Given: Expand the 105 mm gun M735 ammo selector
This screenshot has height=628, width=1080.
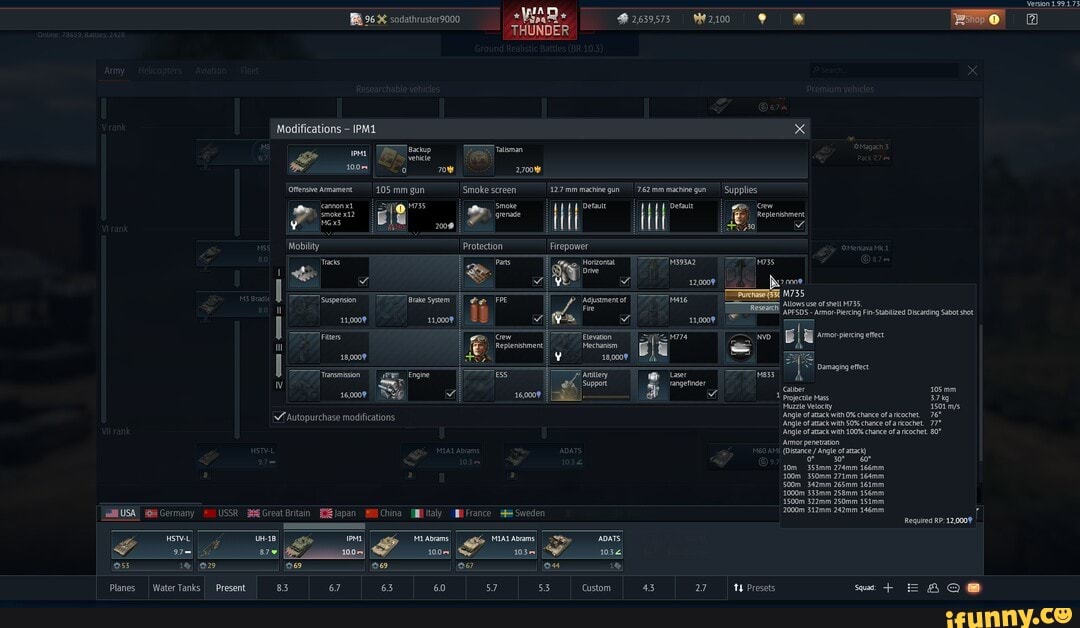Looking at the screenshot, I should tap(415, 216).
